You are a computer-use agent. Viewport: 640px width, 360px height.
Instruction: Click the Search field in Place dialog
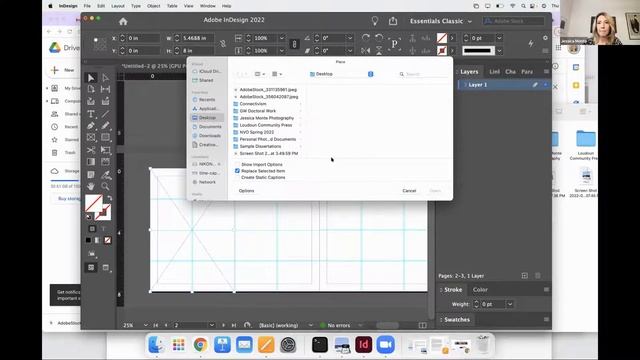coord(422,74)
